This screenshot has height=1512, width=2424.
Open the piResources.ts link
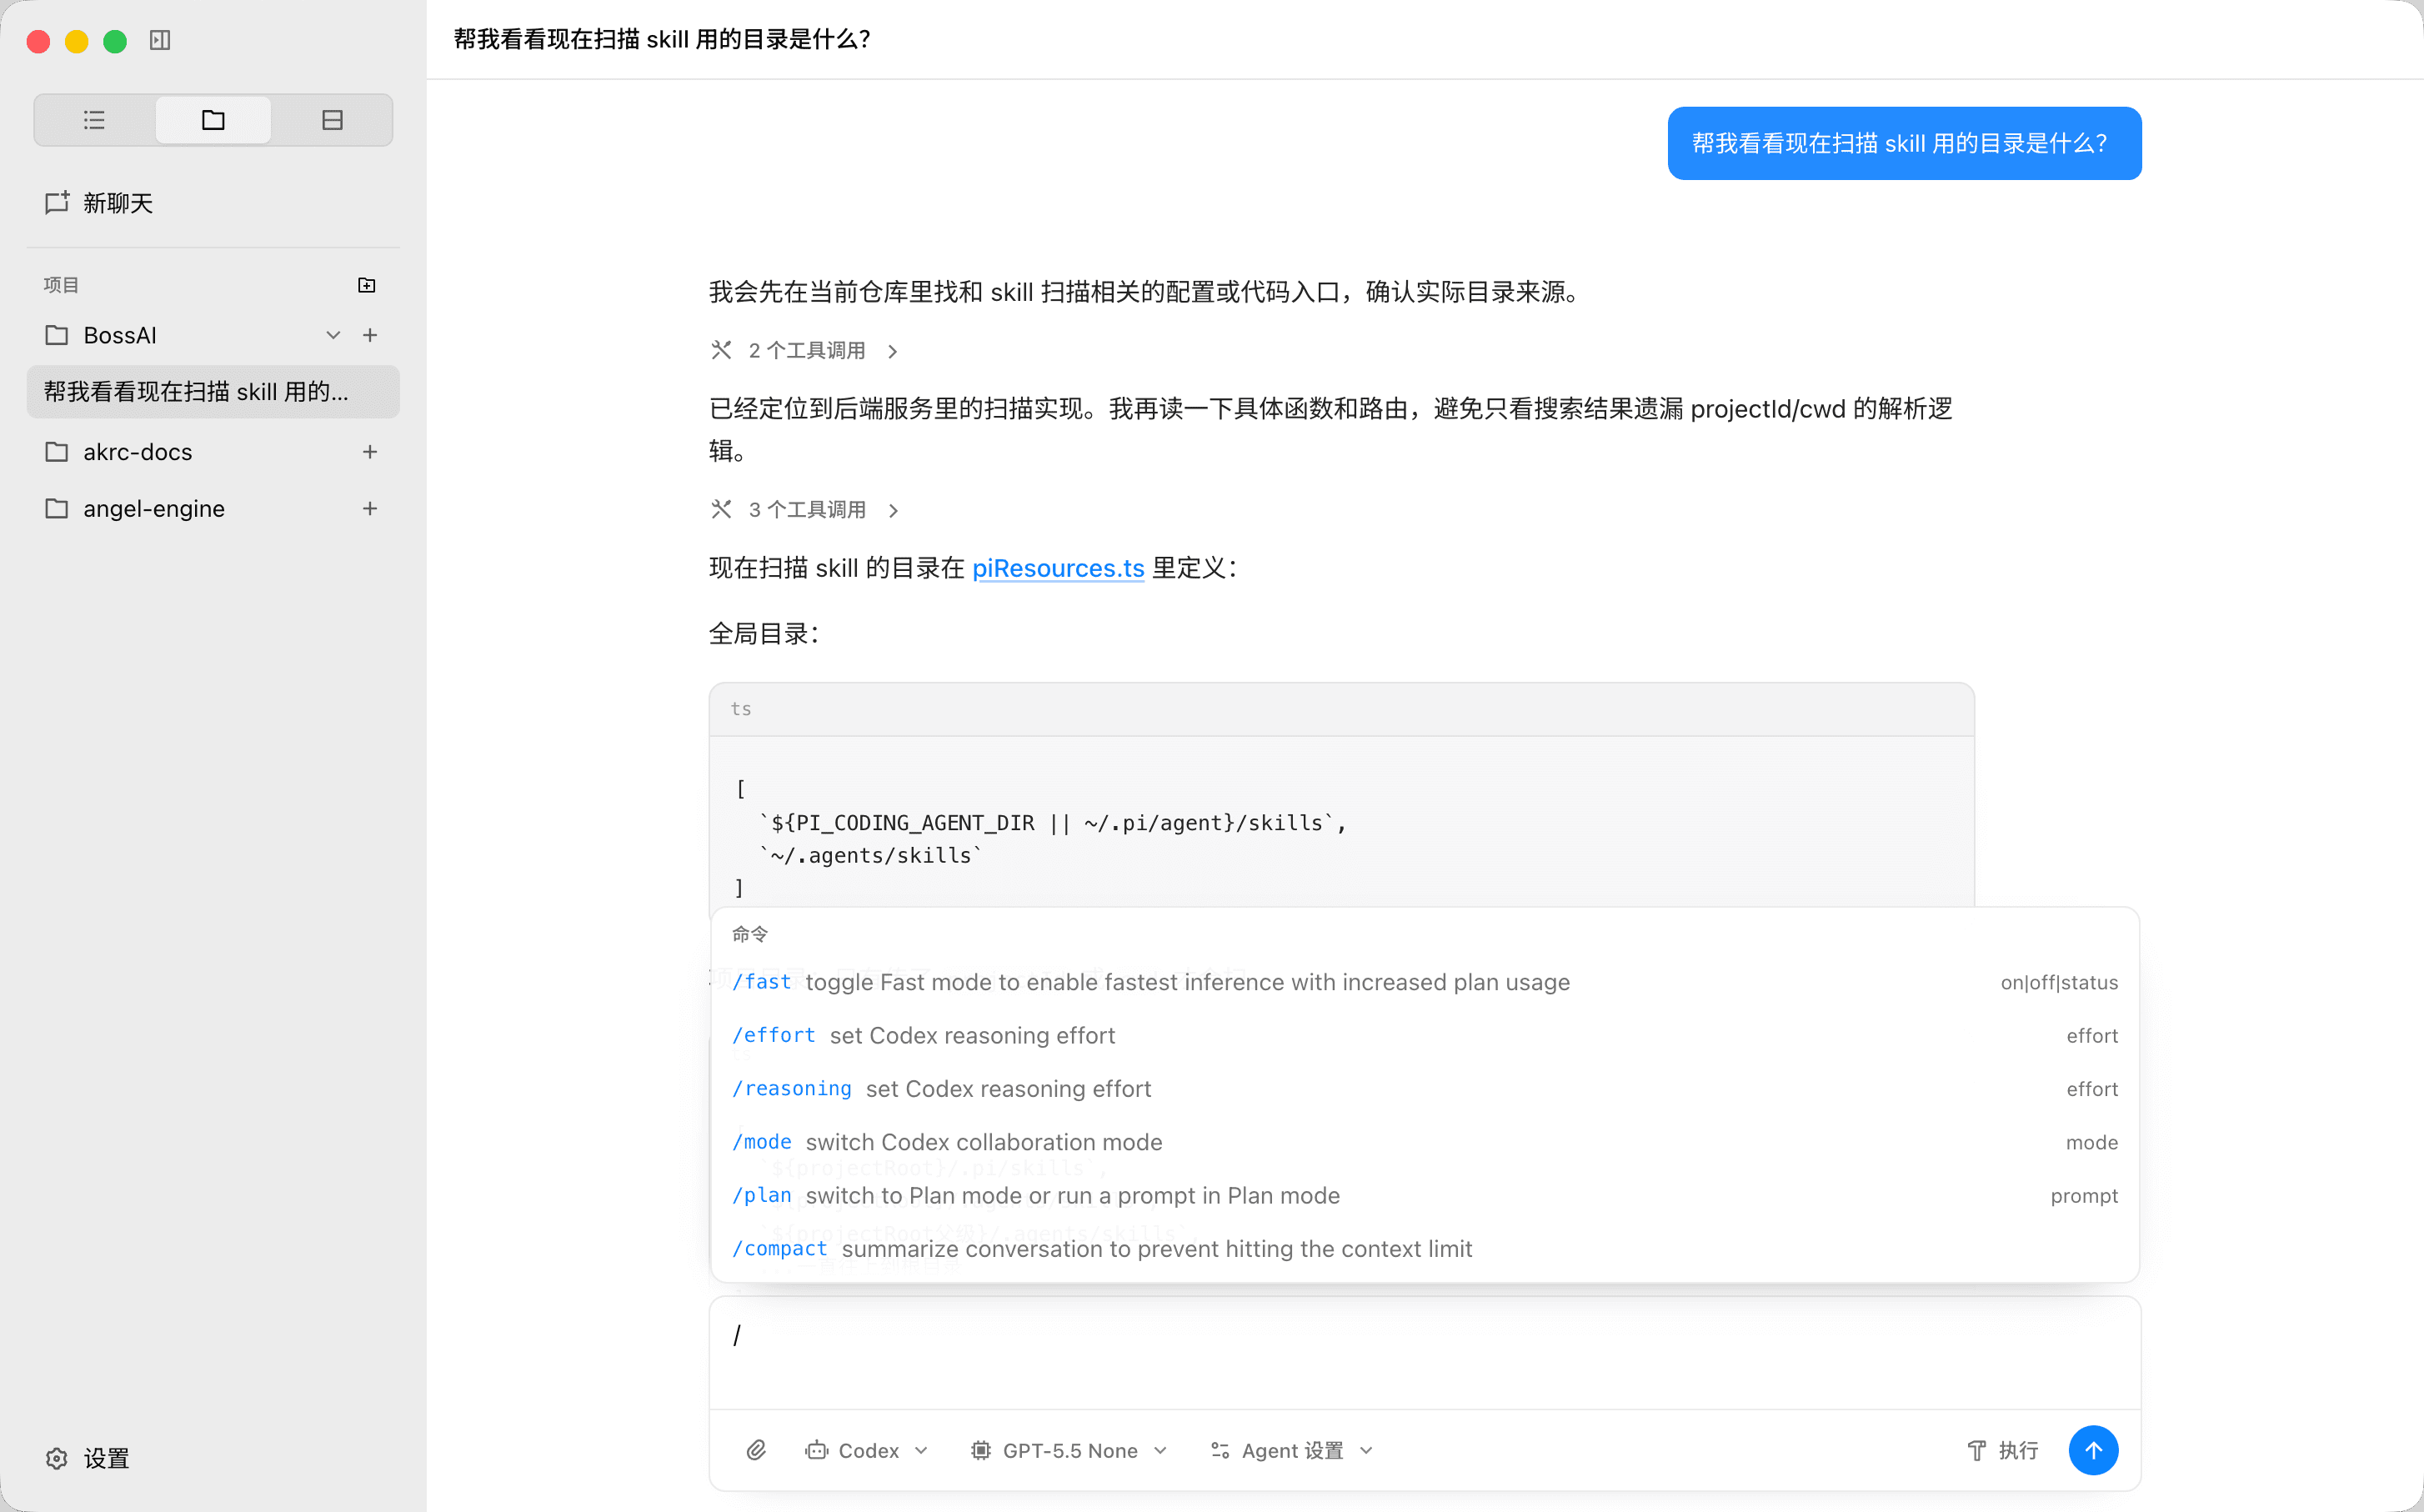click(1058, 568)
